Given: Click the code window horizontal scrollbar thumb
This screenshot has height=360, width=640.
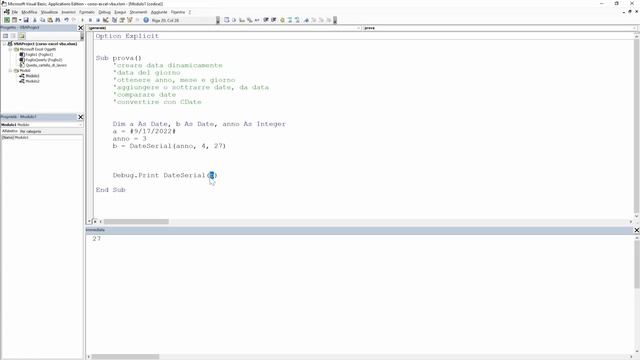Looking at the screenshot, I should tap(136, 222).
